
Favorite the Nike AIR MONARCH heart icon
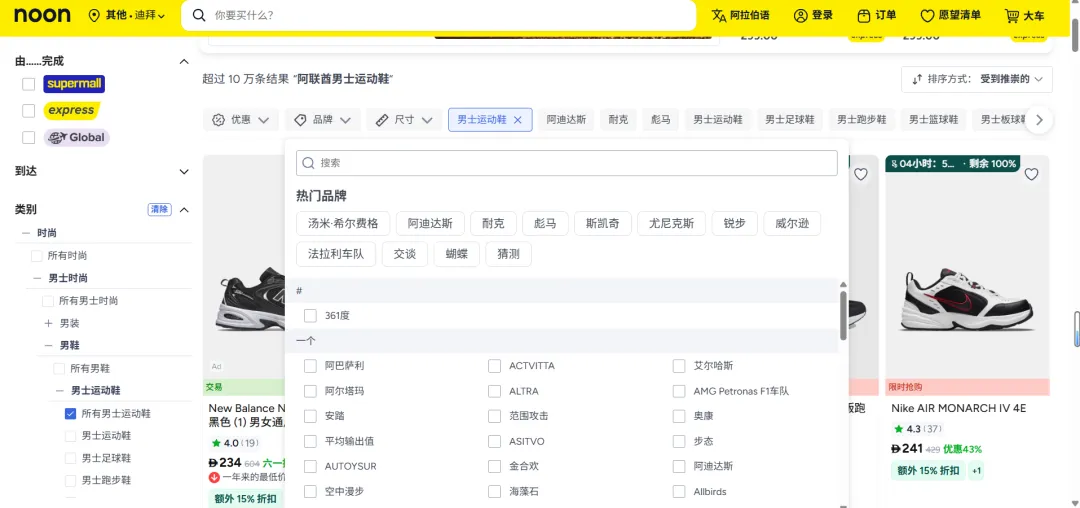[x=1031, y=174]
